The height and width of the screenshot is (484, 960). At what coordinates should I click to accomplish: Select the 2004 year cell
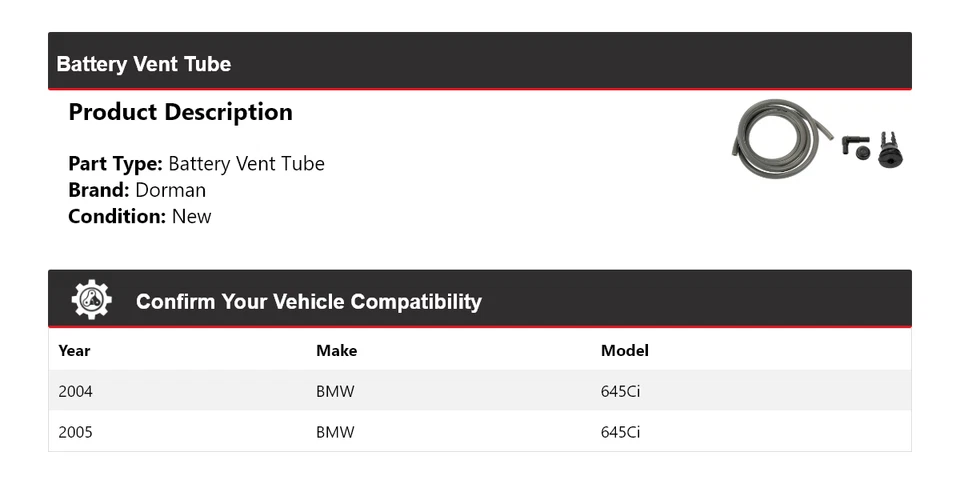click(75, 391)
